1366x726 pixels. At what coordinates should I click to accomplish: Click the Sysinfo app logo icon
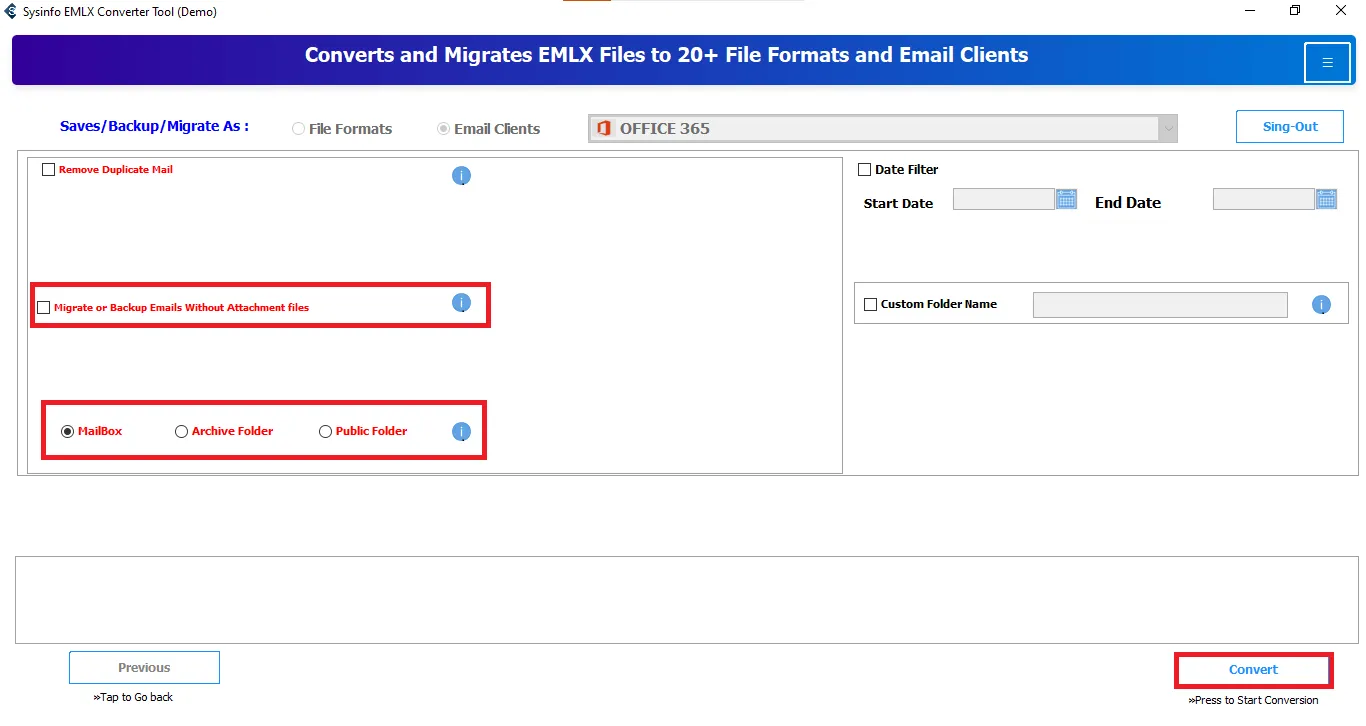11,12
